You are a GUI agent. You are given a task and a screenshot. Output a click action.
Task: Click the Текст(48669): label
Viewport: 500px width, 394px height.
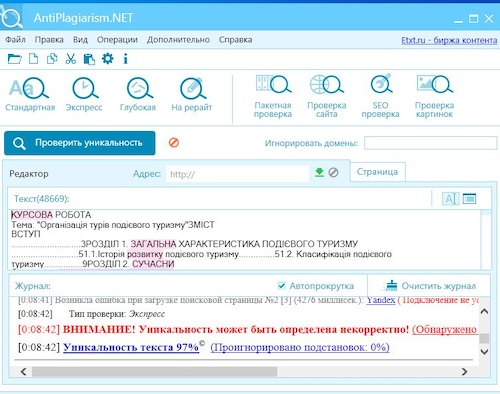tap(42, 199)
